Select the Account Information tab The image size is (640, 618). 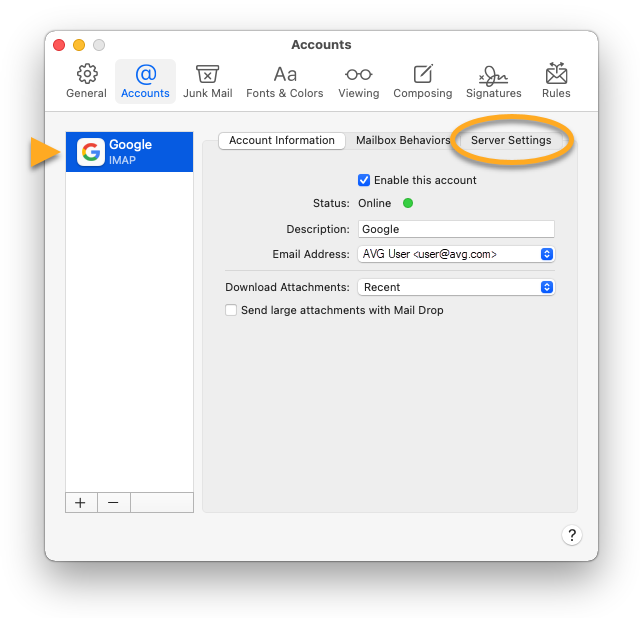[x=282, y=140]
